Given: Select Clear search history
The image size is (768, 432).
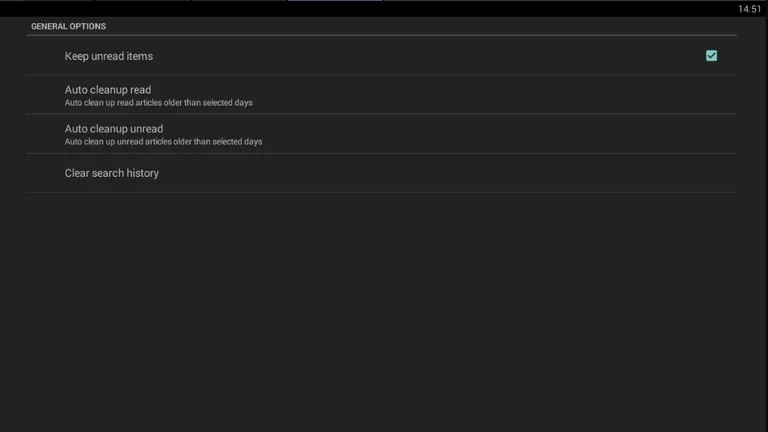Looking at the screenshot, I should [x=112, y=173].
